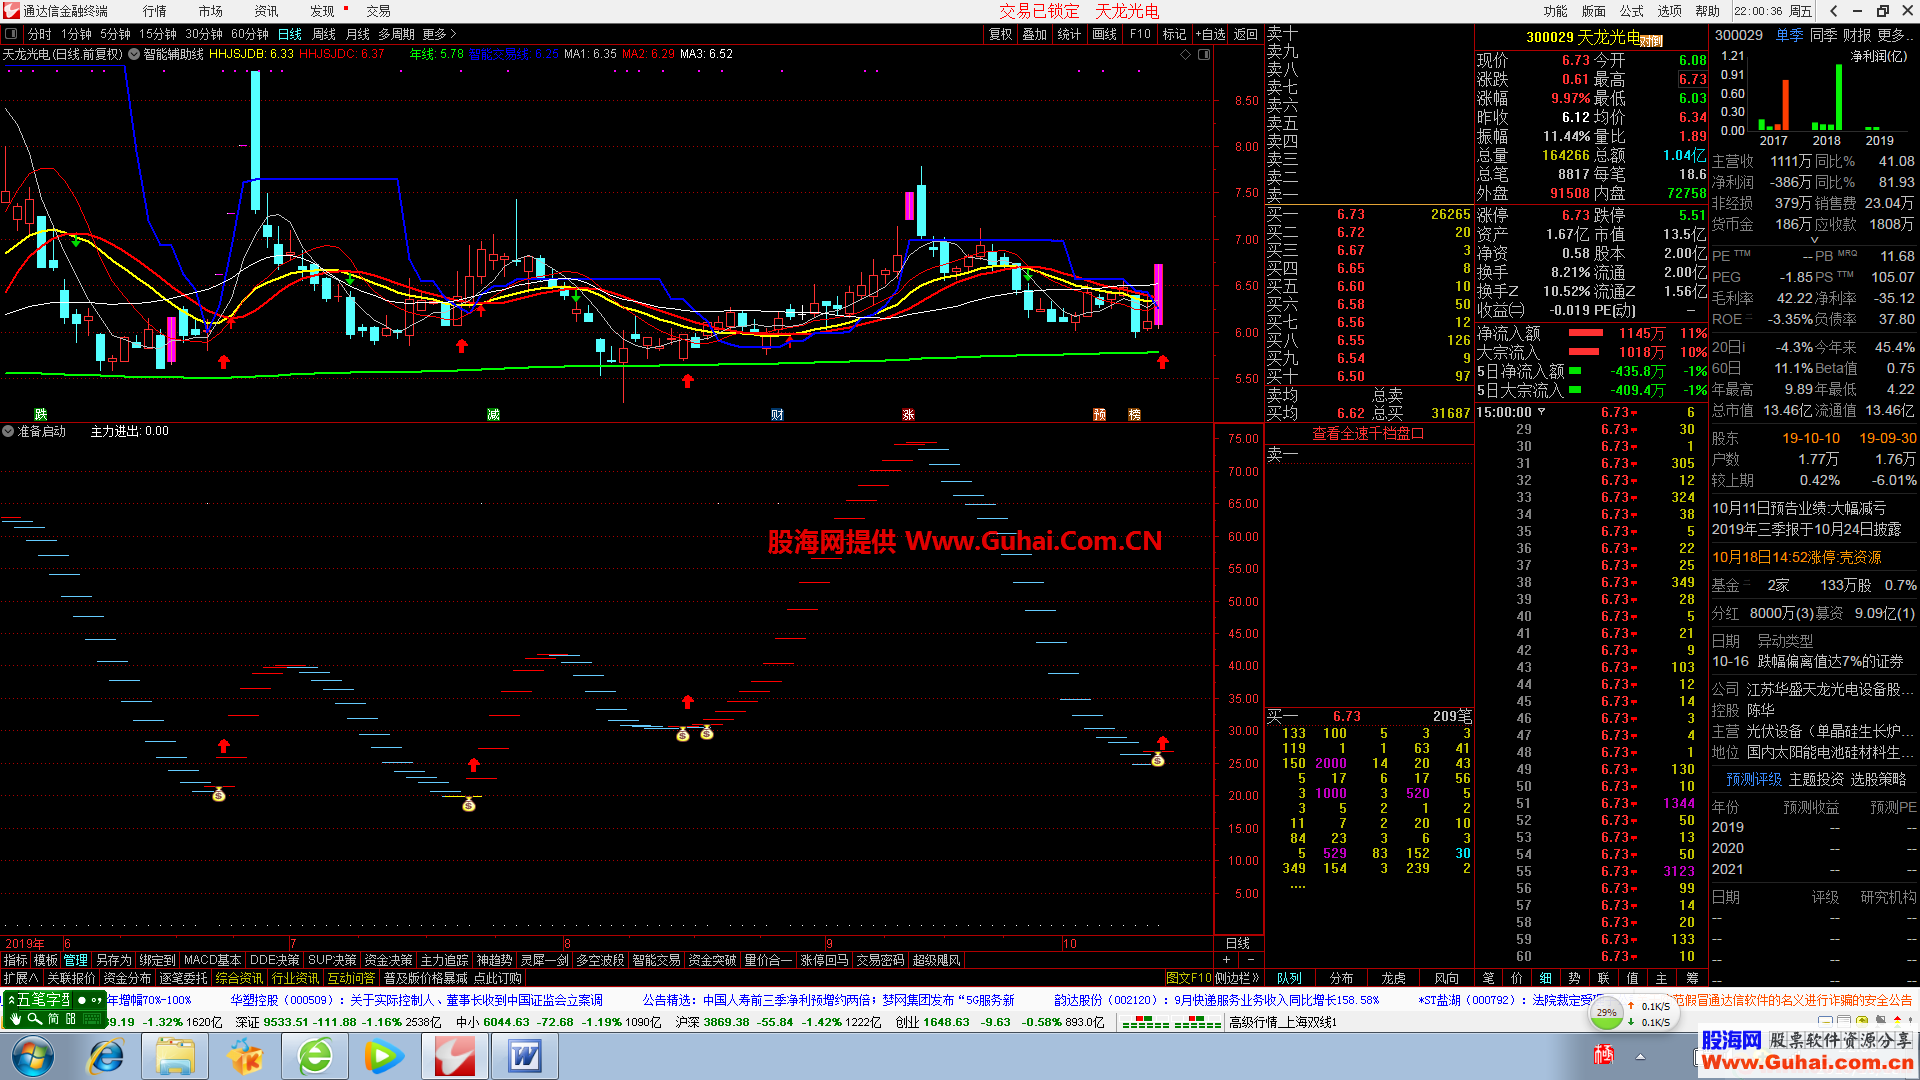Viewport: 1920px width, 1080px height.
Task: Select the 周线 weekly period
Action: [x=323, y=34]
